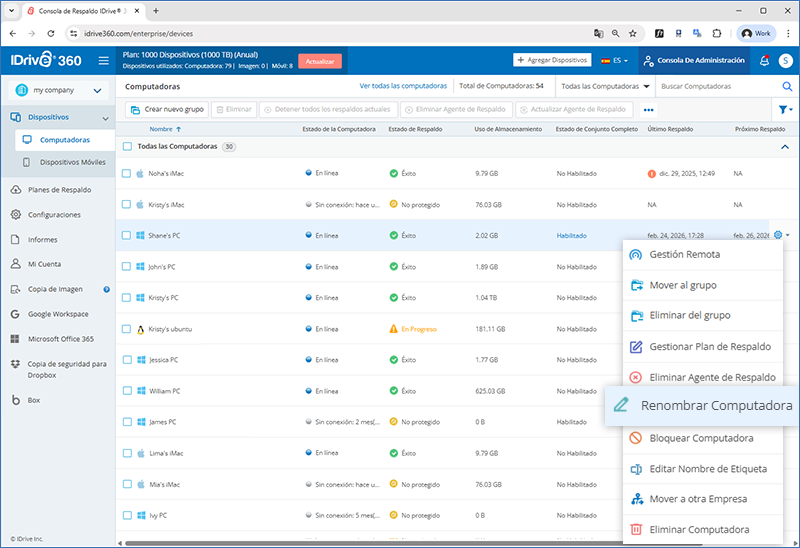Collapse the Todas las Computadoras group chevron

(x=784, y=147)
